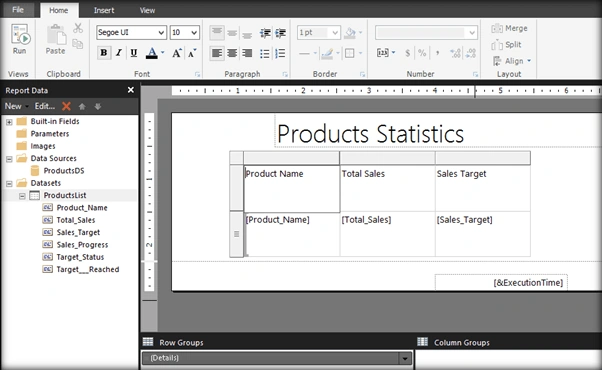Apply percent number format
602x370 pixels.
click(x=422, y=53)
